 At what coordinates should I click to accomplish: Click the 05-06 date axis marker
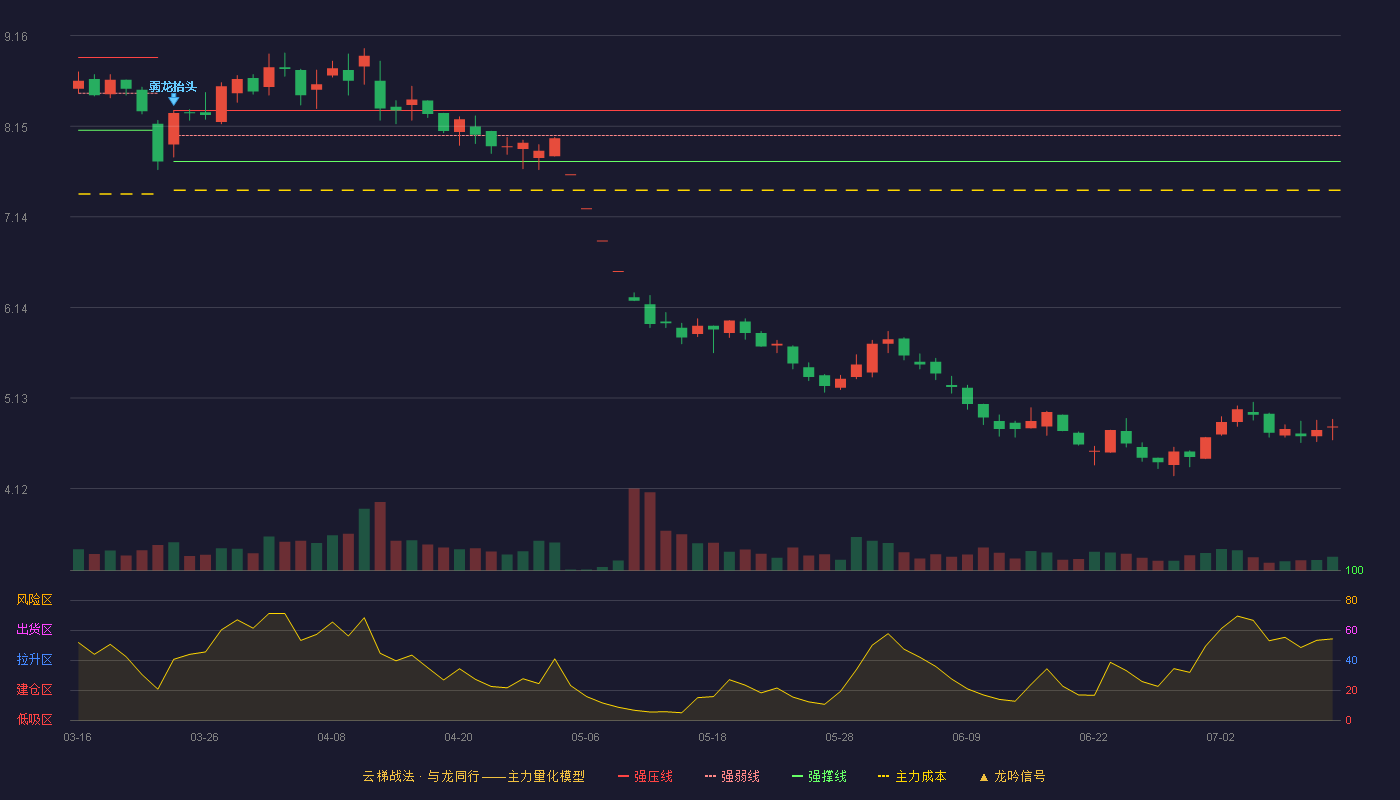585,737
